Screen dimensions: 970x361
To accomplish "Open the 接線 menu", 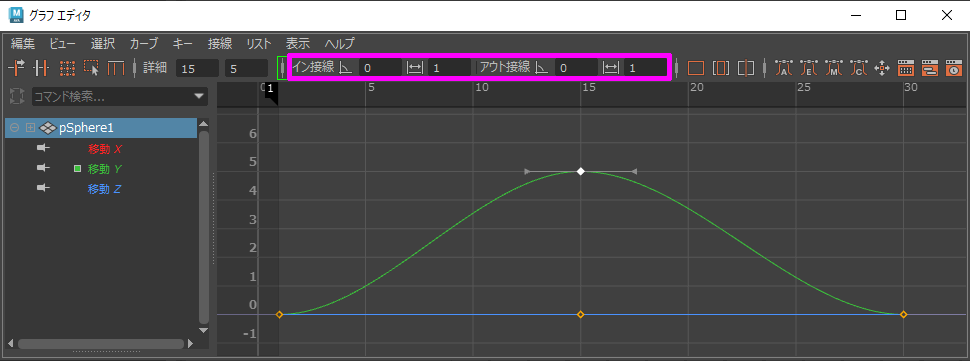I will click(x=220, y=44).
